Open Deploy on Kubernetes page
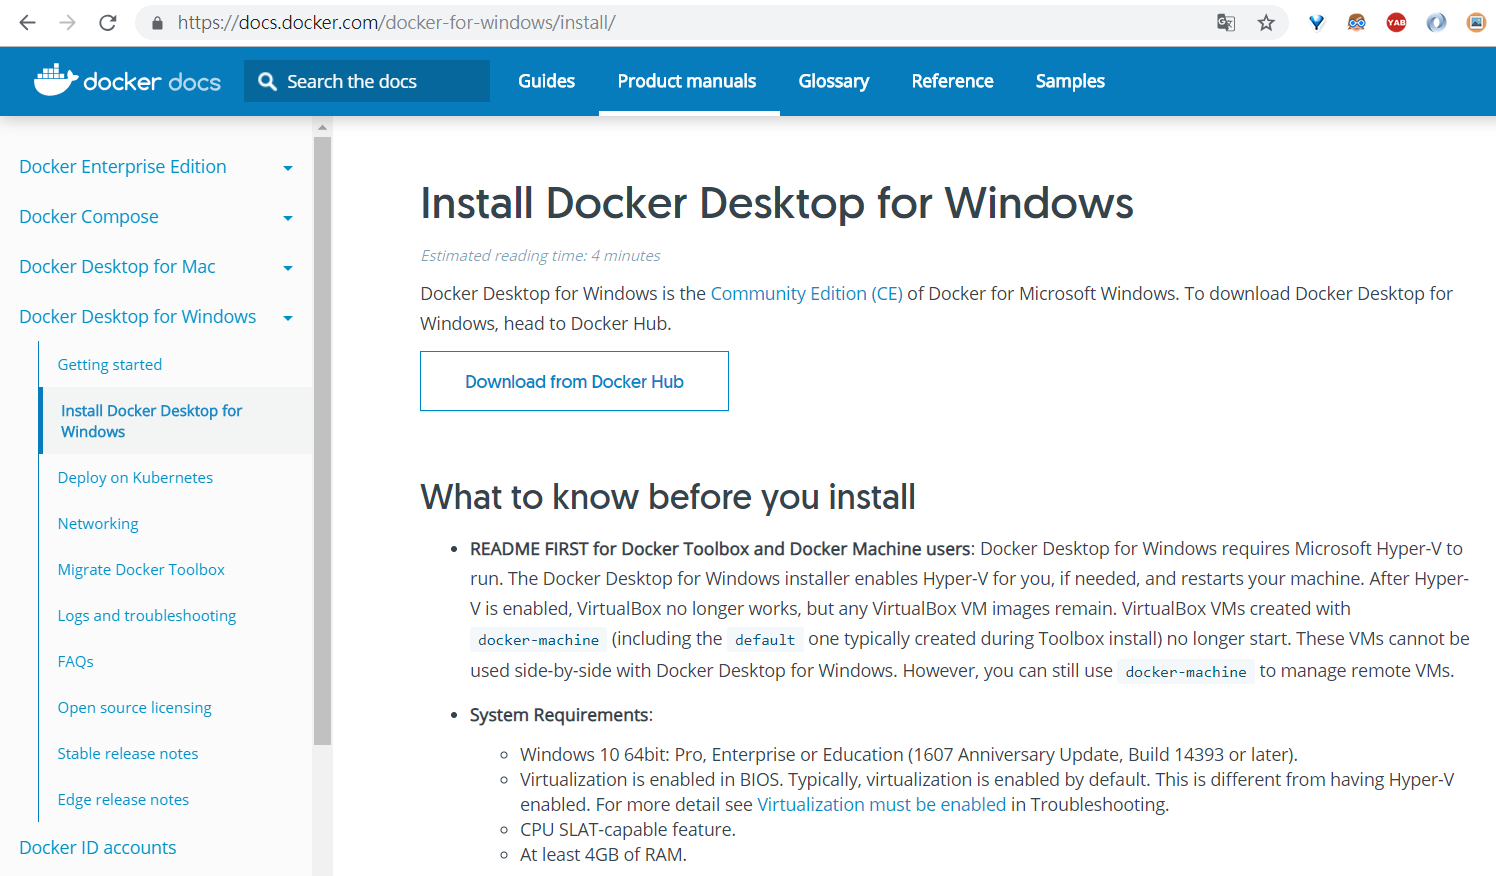 point(135,477)
